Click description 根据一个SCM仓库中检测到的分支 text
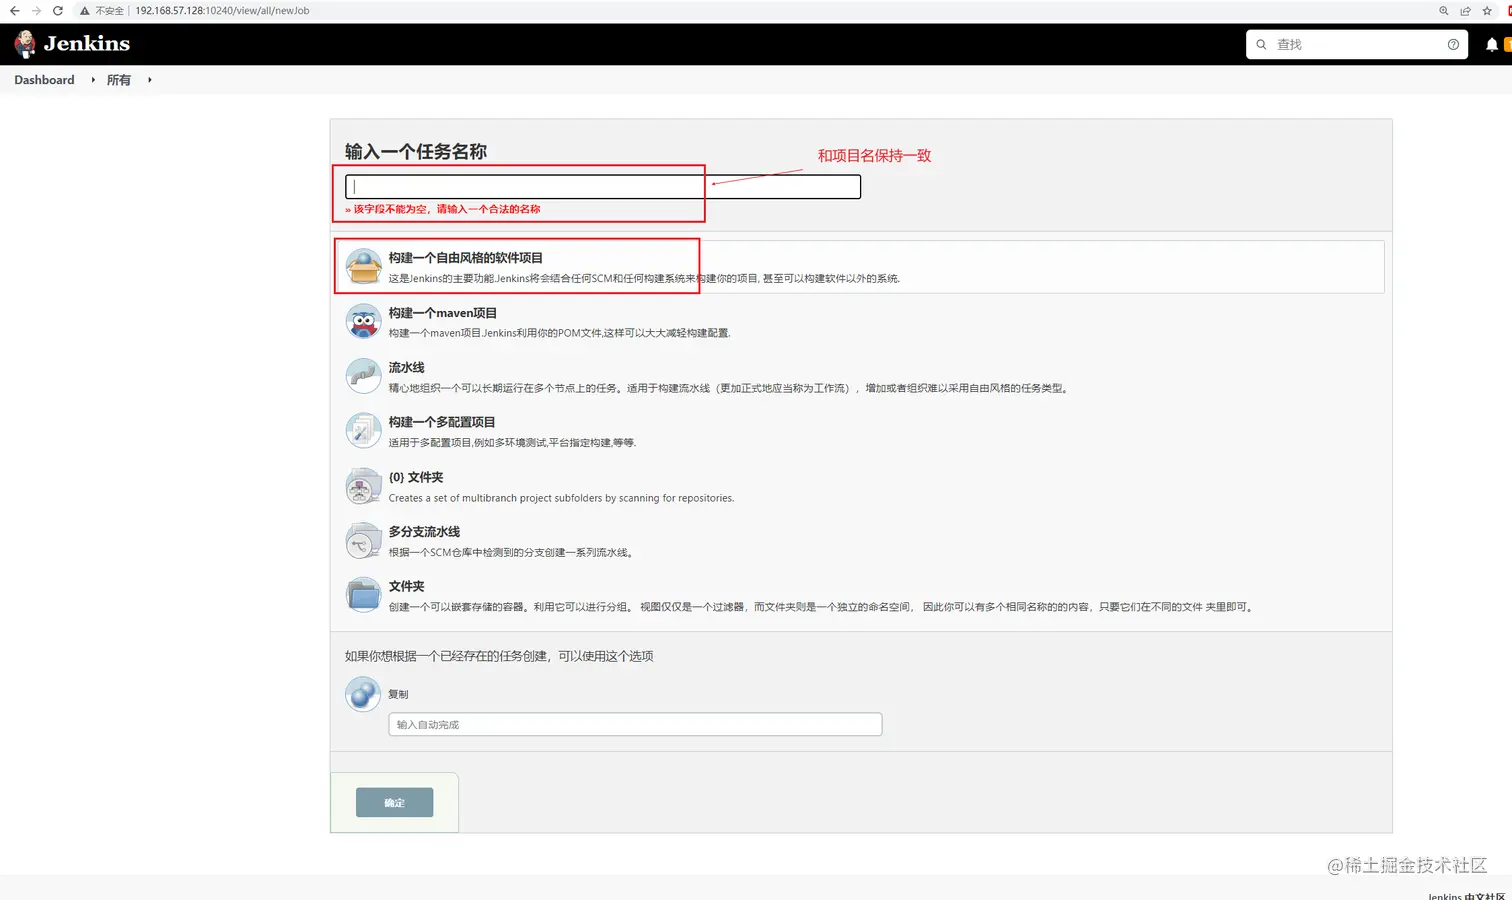The height and width of the screenshot is (900, 1512). (511, 552)
